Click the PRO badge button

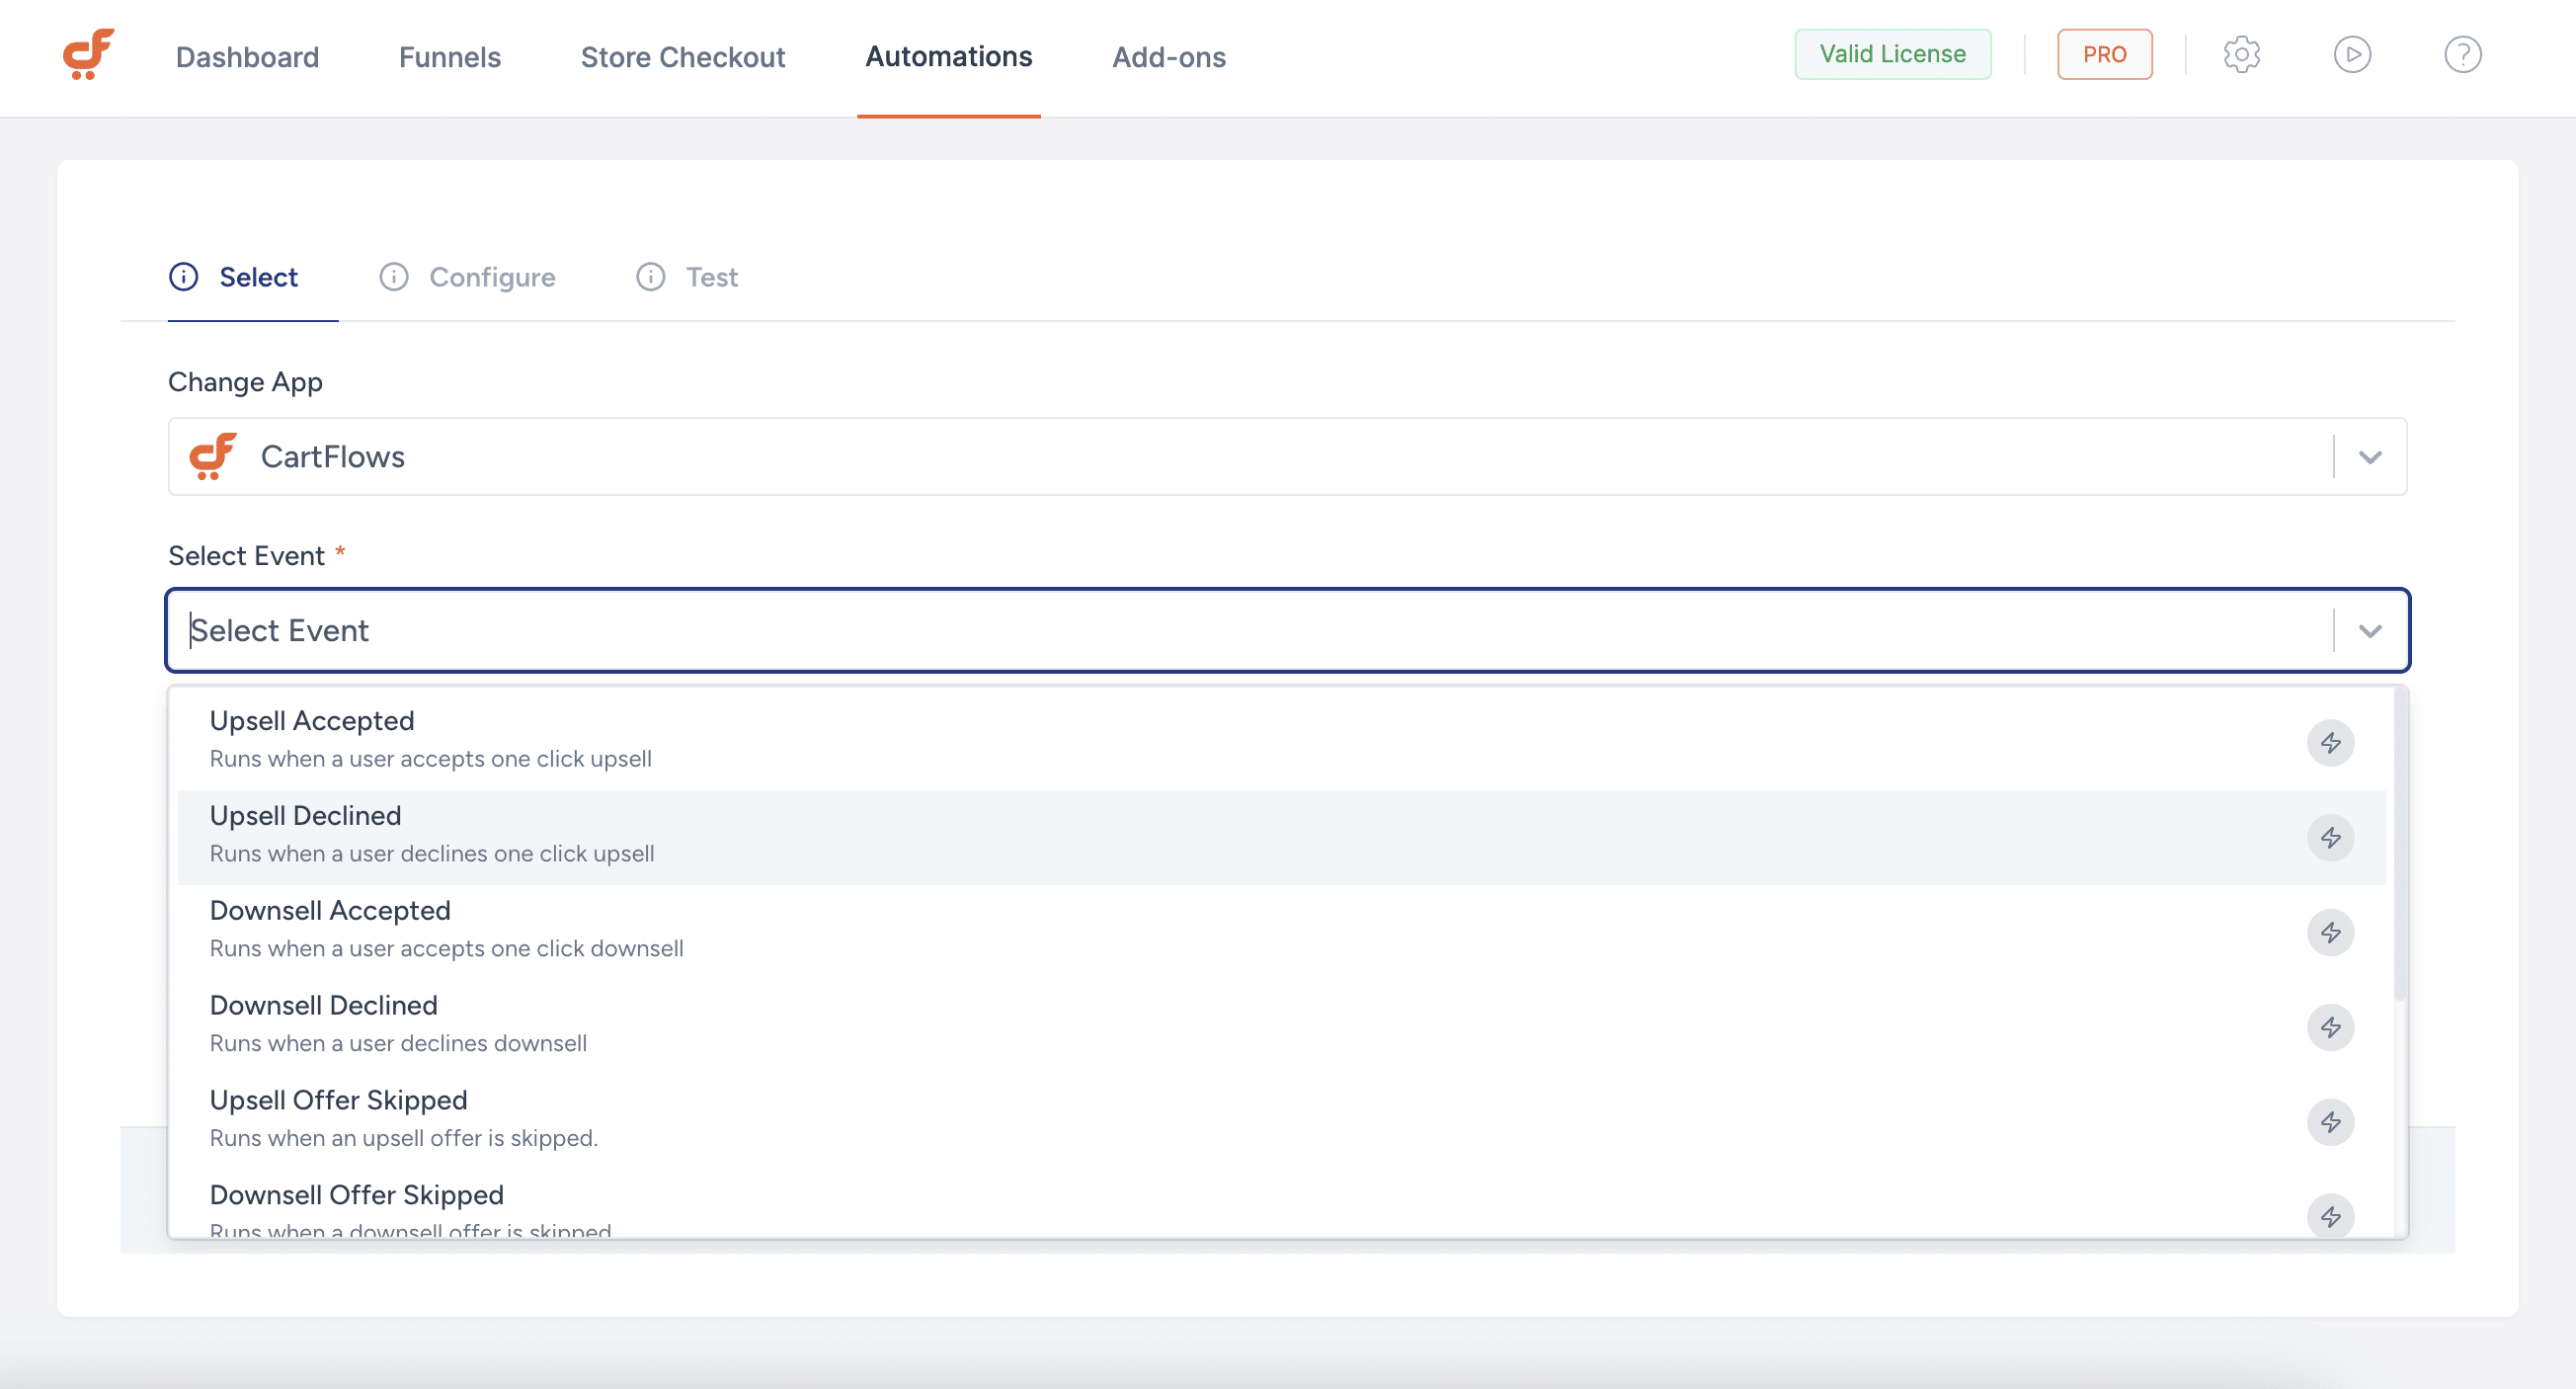point(2104,54)
